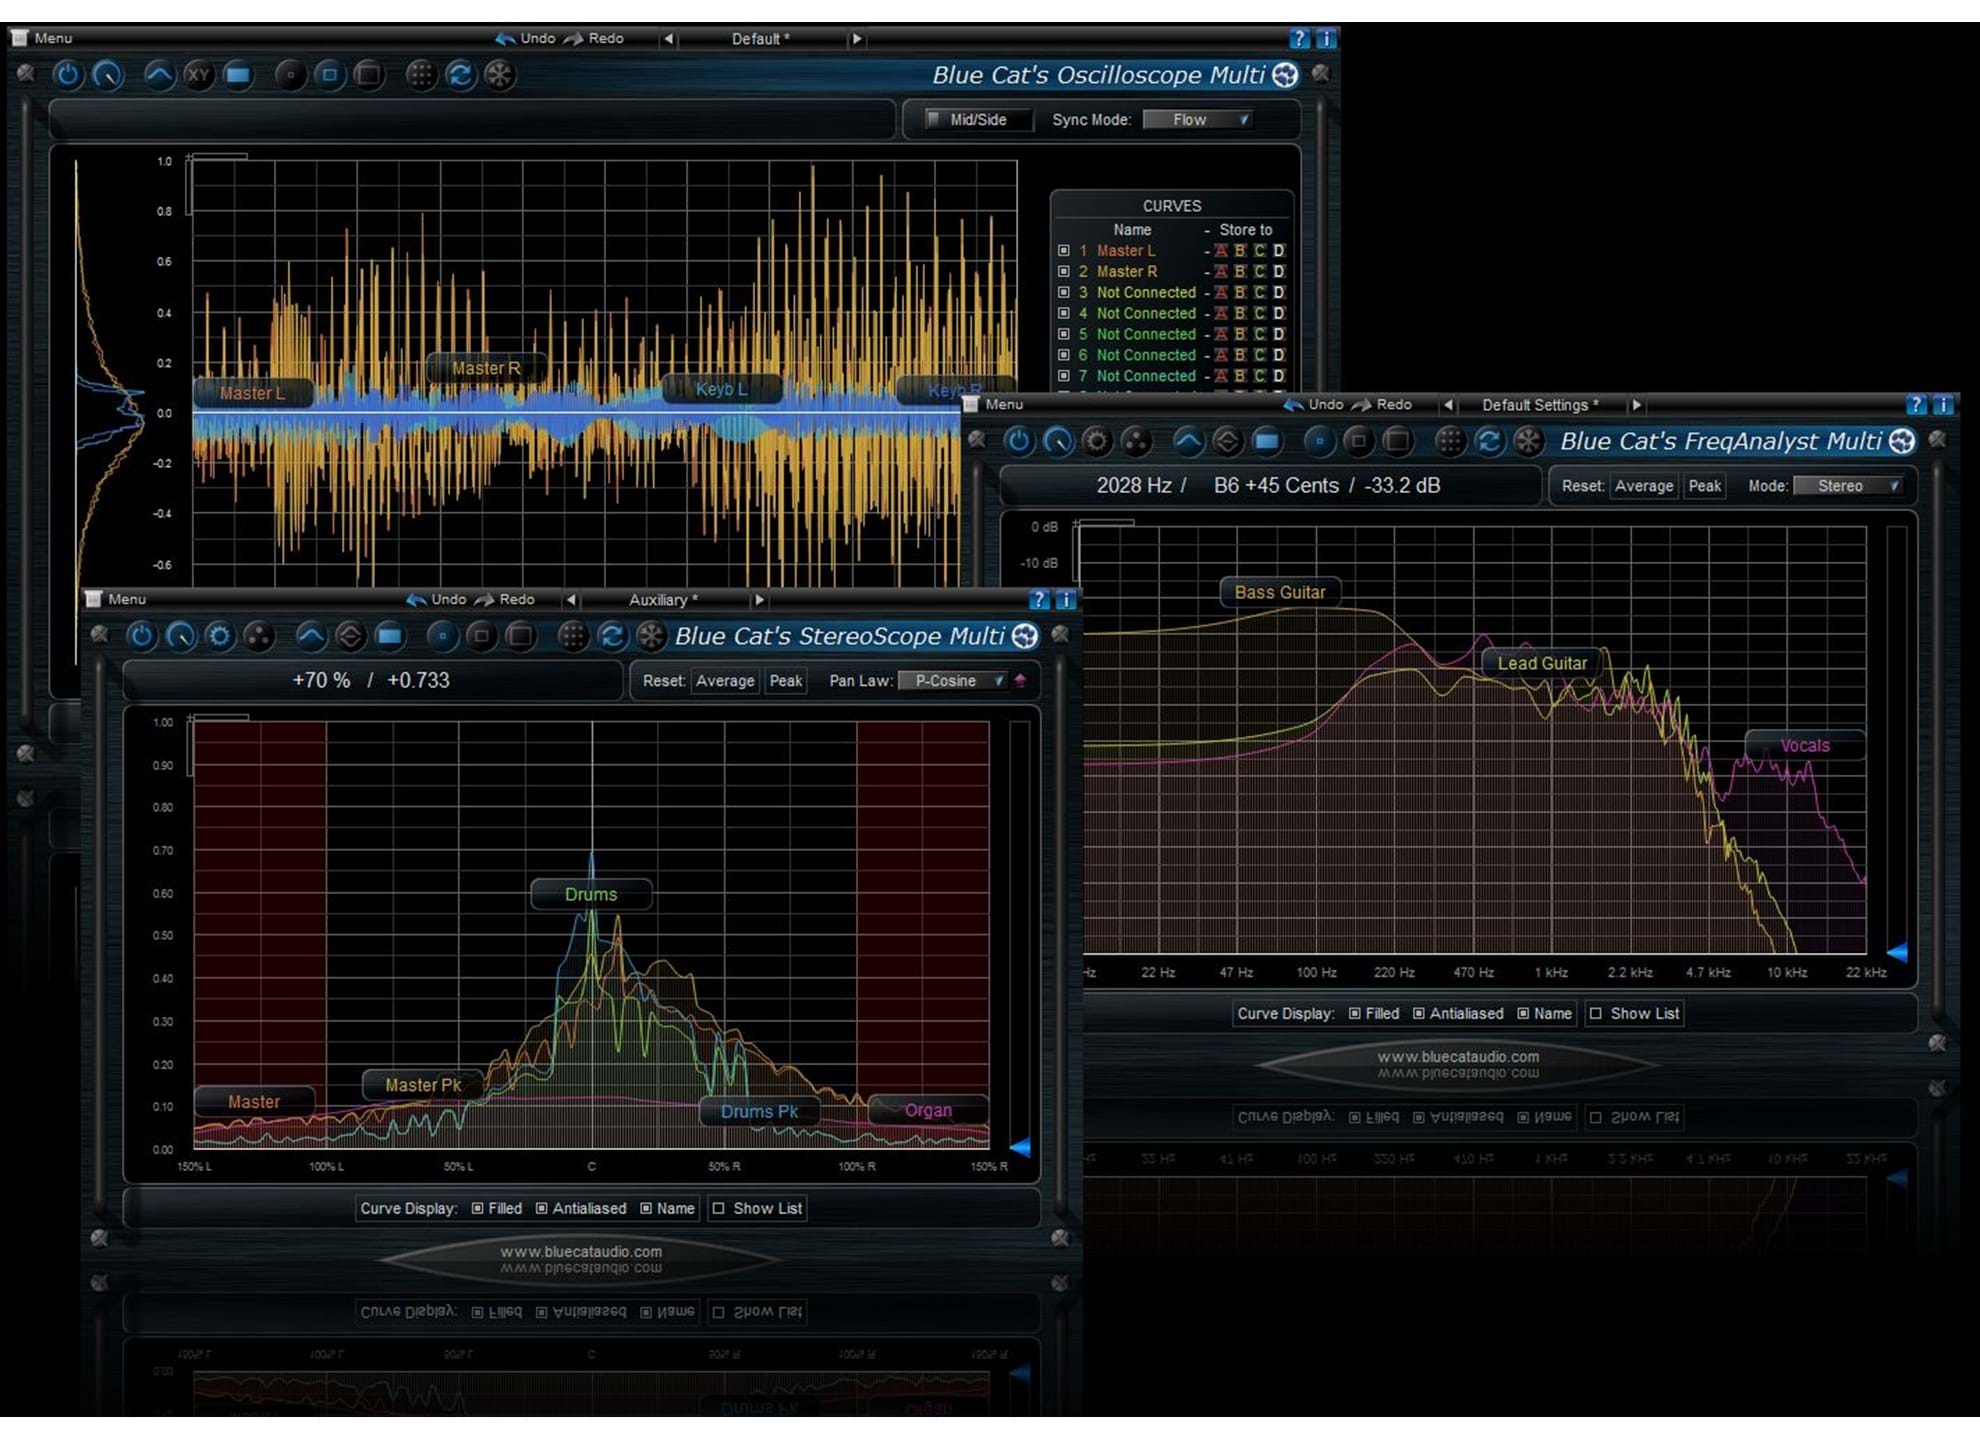
Task: Click the Oscilloscope refresh arrows icon
Action: tap(460, 75)
